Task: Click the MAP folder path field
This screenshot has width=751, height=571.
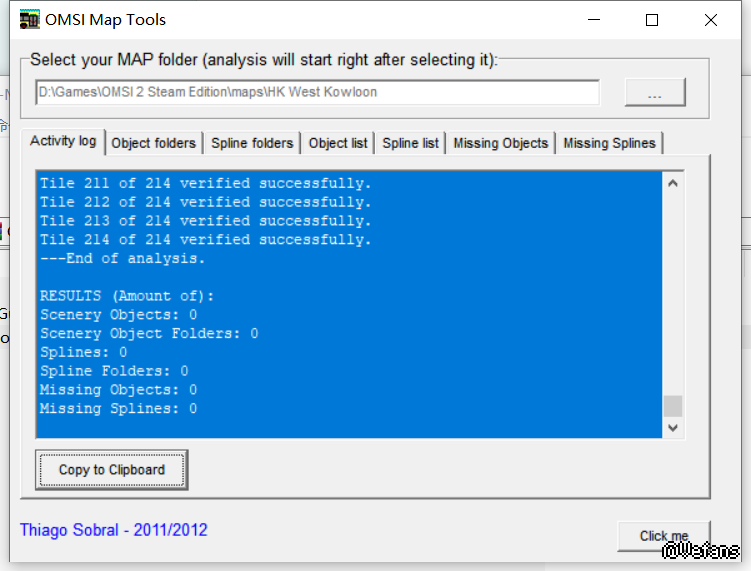Action: click(317, 92)
